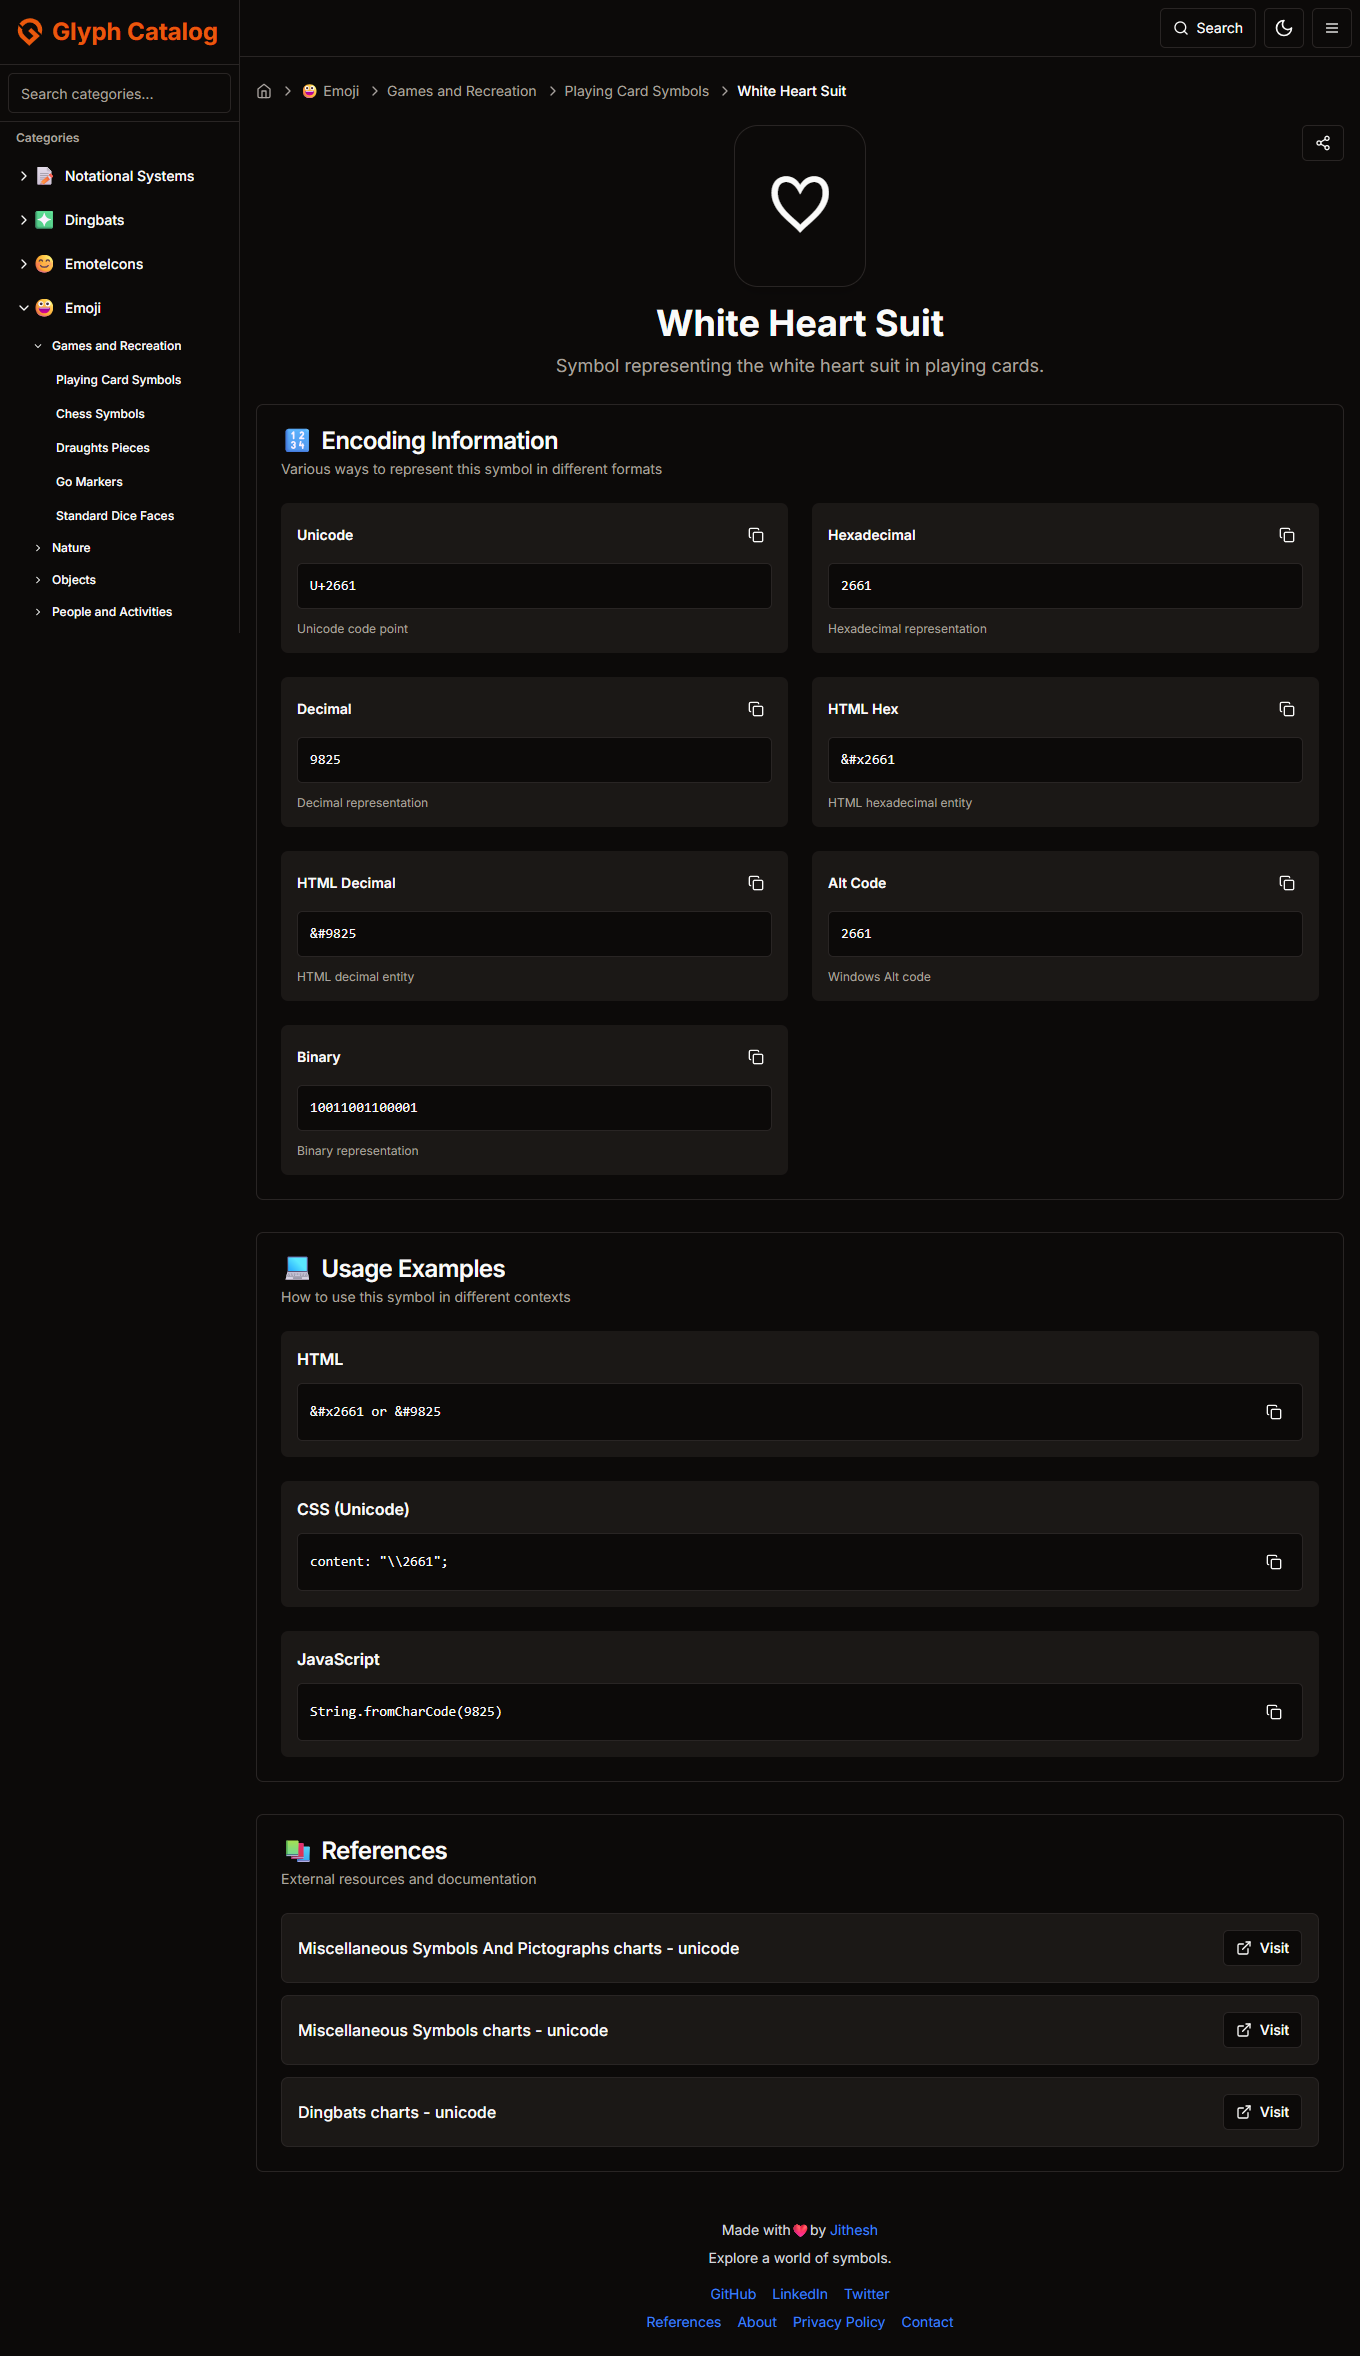Open the Contact footer link
This screenshot has height=2356, width=1360.
[927, 2322]
